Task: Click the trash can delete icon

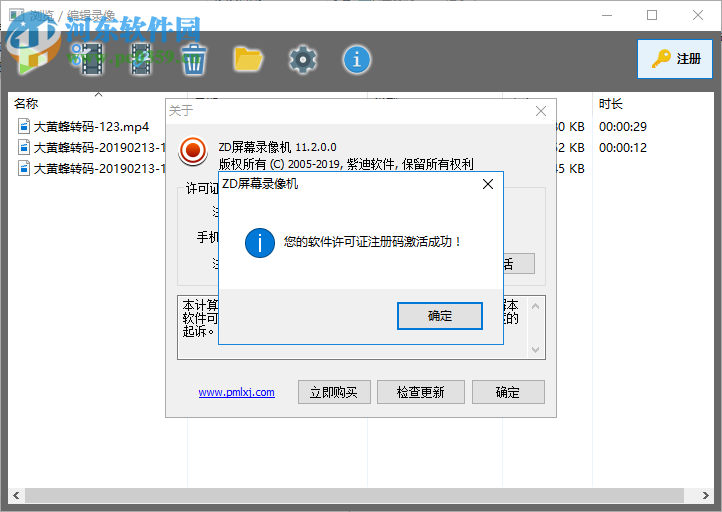Action: (193, 59)
